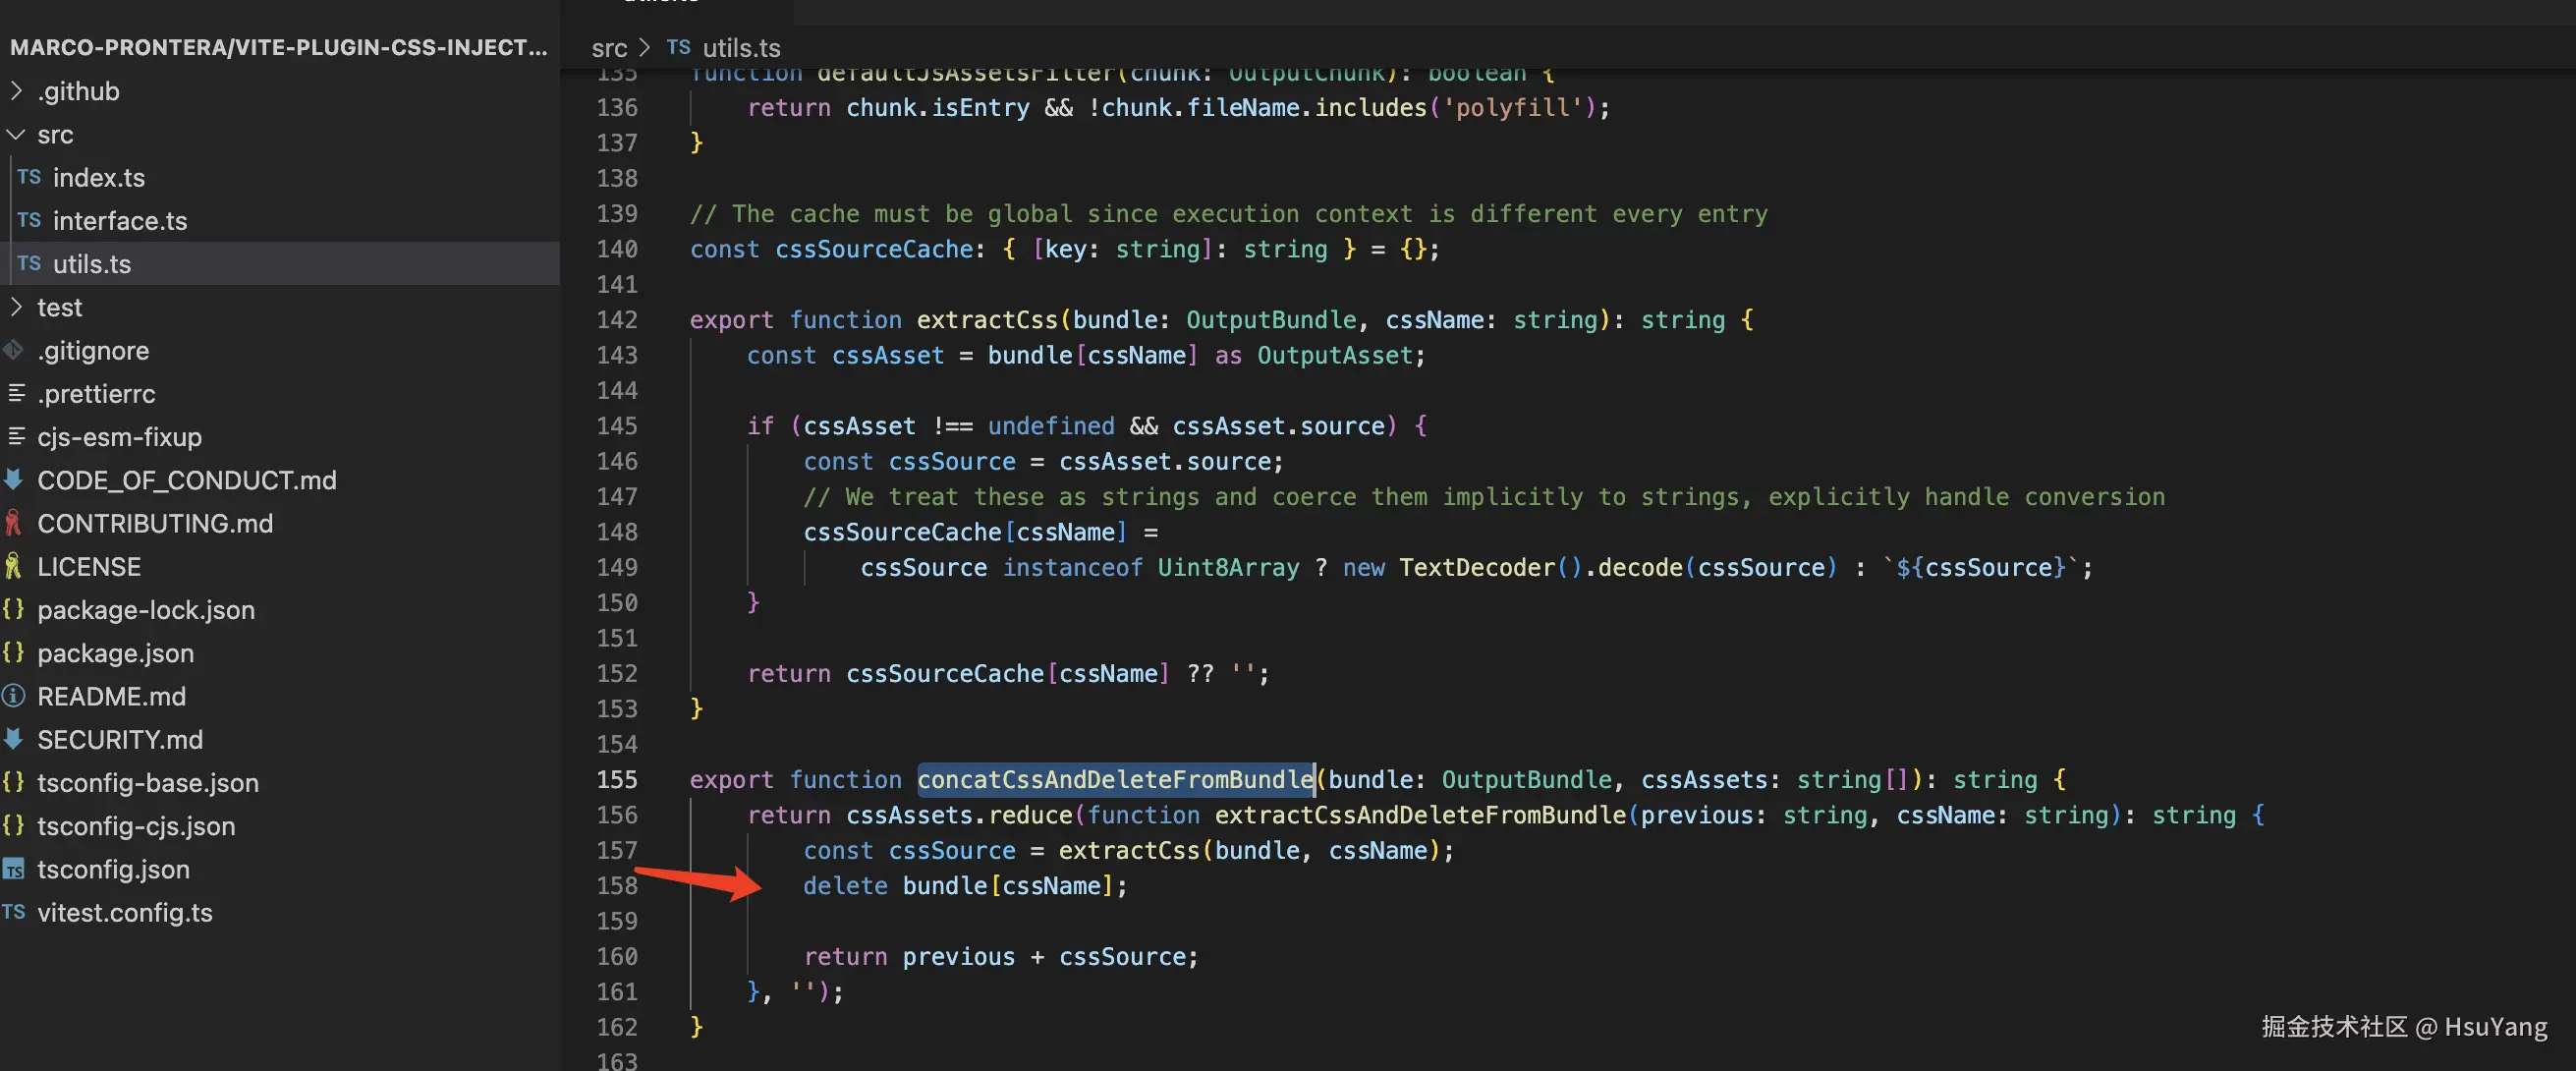2576x1071 pixels.
Task: Click the git icon beside .gitignore
Action: point(13,350)
